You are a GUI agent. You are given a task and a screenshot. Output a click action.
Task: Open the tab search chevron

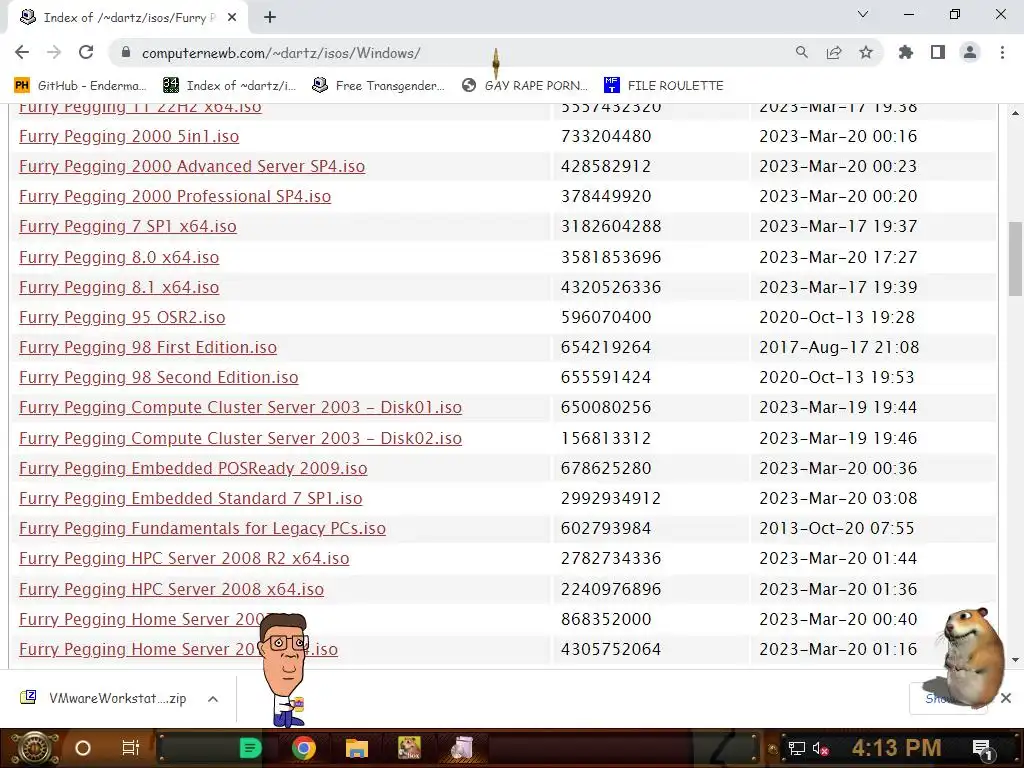tap(863, 14)
